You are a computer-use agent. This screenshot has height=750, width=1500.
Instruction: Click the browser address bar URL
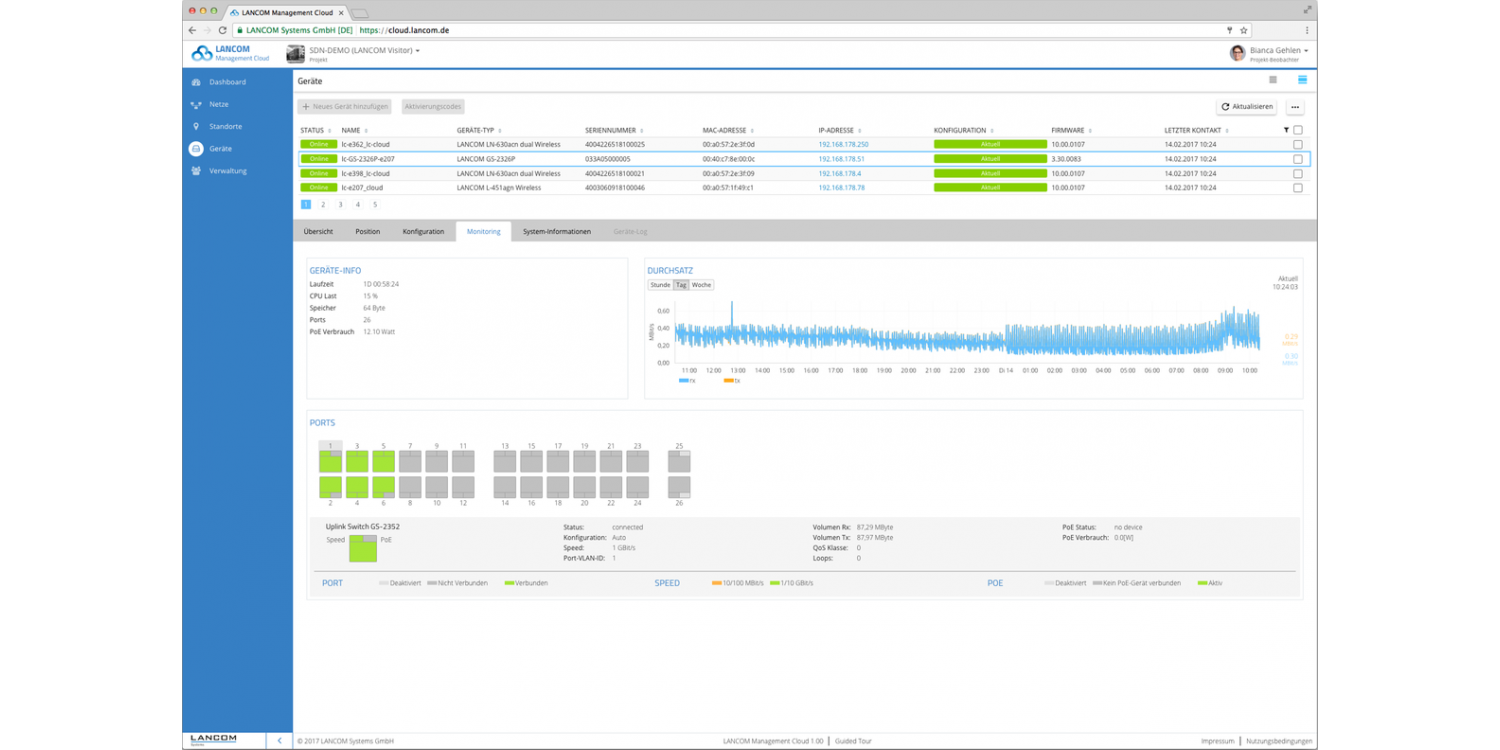point(404,30)
